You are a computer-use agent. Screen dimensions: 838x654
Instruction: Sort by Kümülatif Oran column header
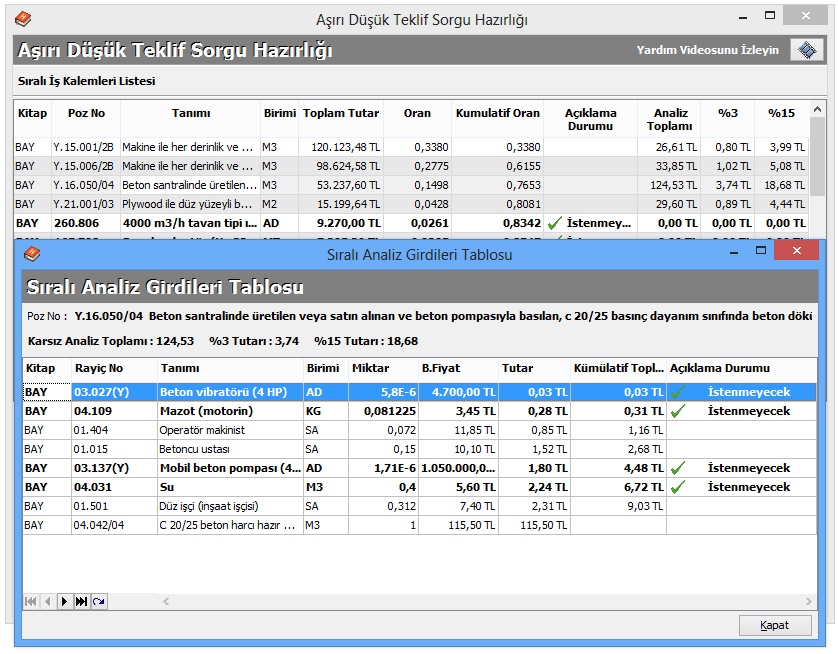(497, 113)
